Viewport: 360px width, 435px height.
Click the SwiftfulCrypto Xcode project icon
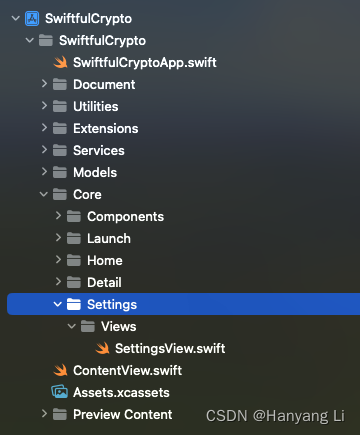point(32,19)
